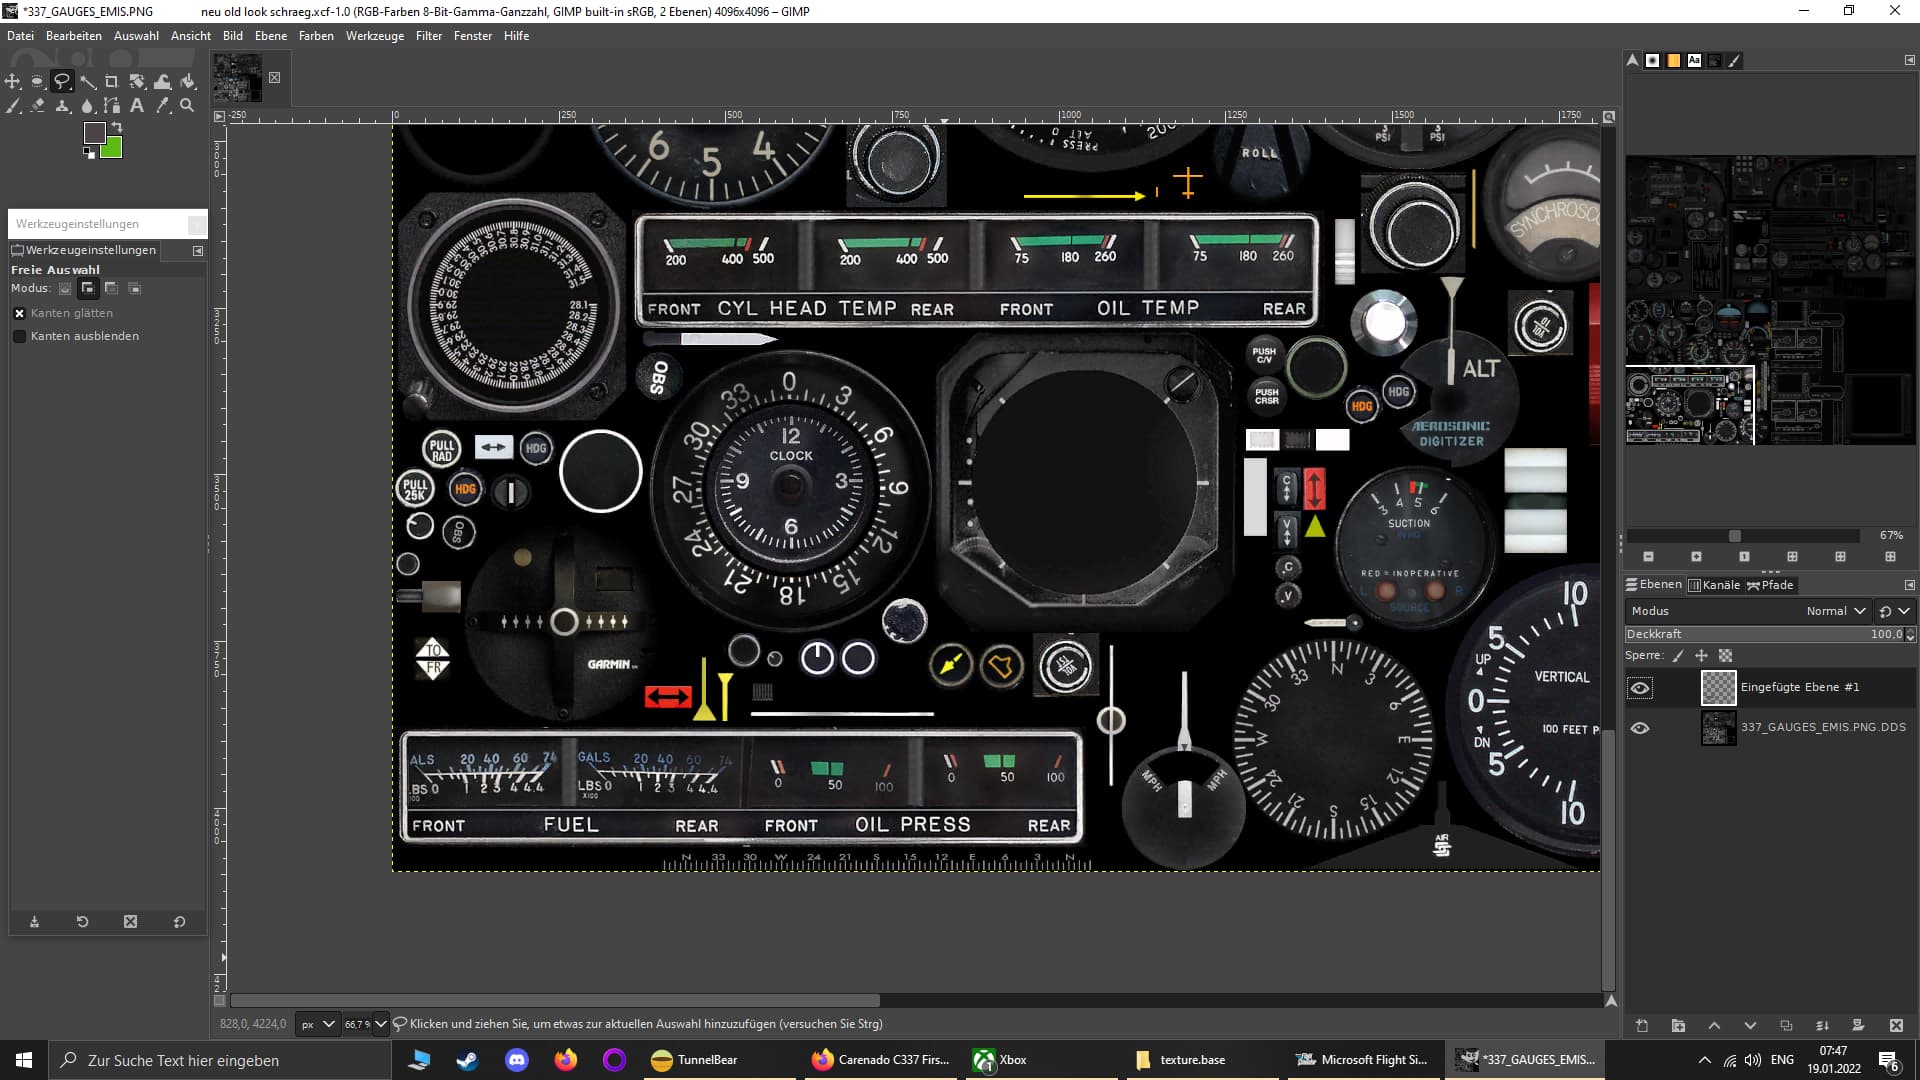The image size is (1920, 1080).
Task: Select the Color Picker eyedropper tool
Action: point(162,105)
